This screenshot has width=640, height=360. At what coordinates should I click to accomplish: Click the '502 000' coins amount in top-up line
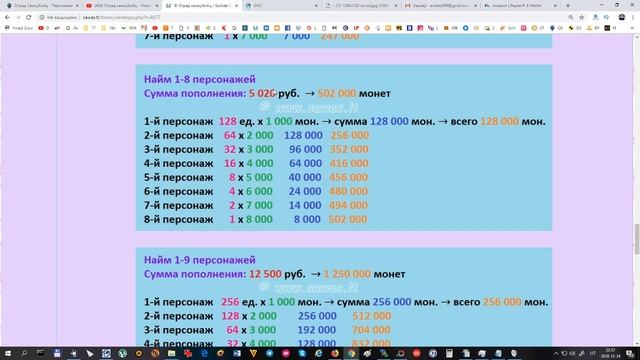click(337, 93)
